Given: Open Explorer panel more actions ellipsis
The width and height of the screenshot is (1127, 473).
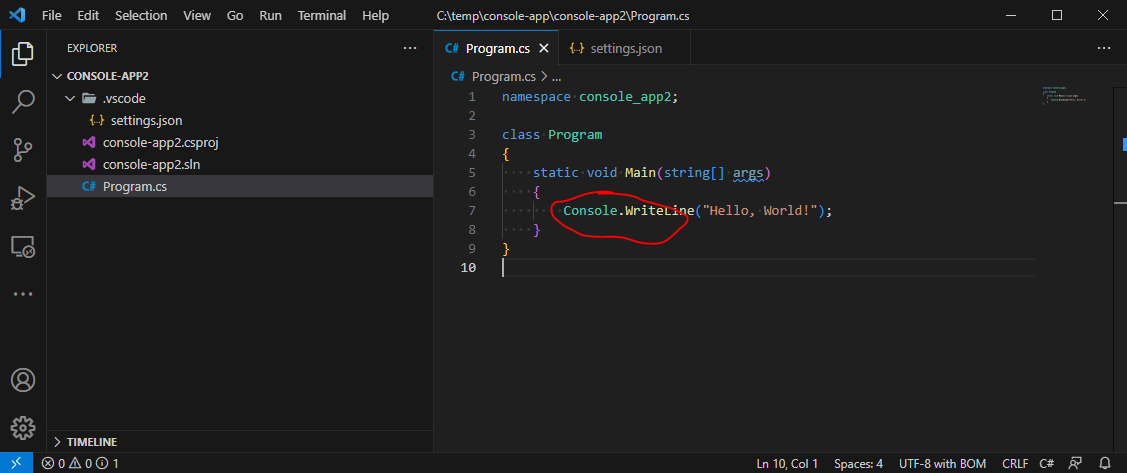Looking at the screenshot, I should (x=410, y=48).
